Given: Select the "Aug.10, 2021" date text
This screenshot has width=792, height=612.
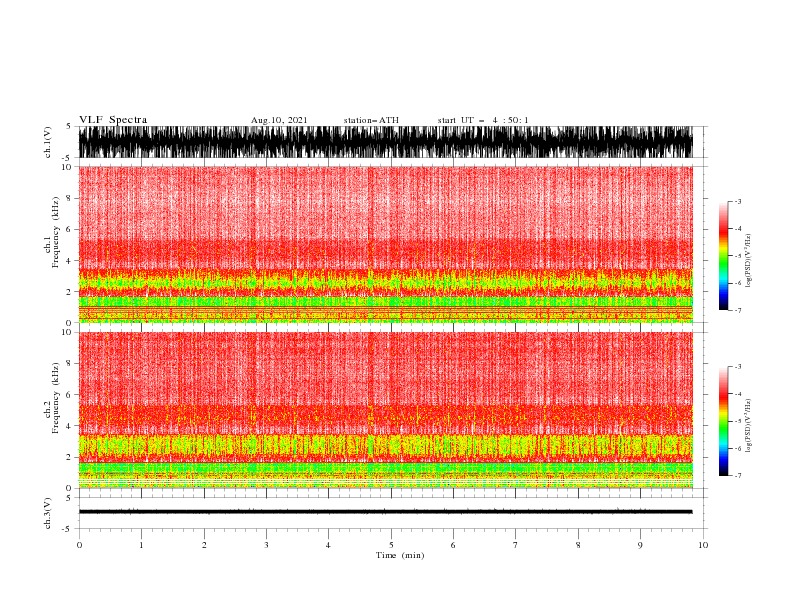Looking at the screenshot, I should click(279, 120).
